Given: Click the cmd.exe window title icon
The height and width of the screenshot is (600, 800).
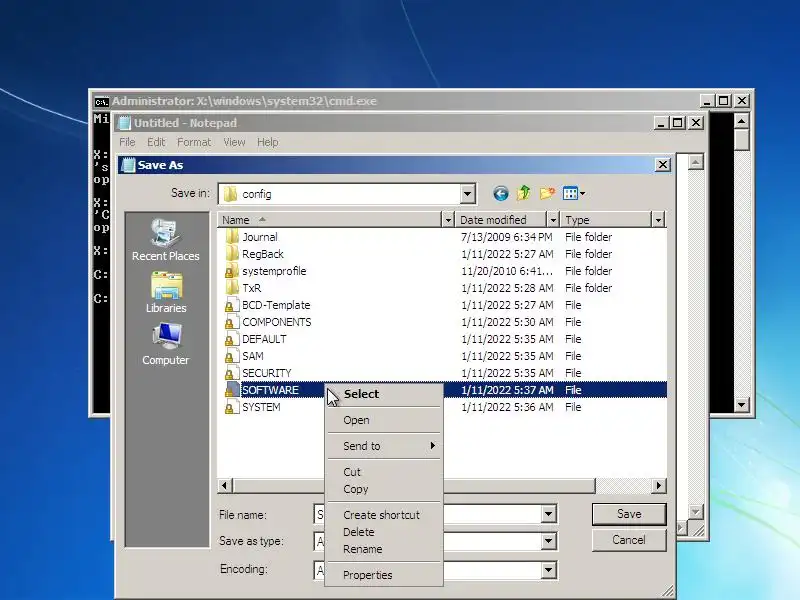Looking at the screenshot, I should tap(102, 102).
